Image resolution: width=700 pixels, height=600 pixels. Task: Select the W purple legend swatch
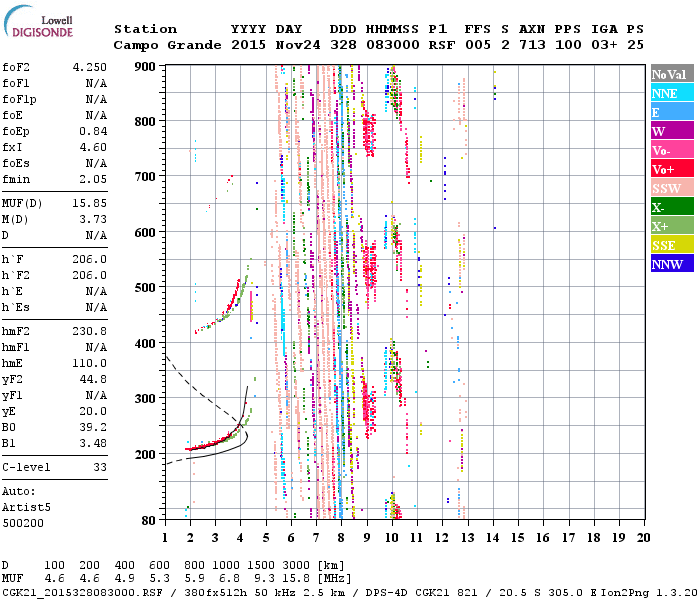pyautogui.click(x=672, y=131)
